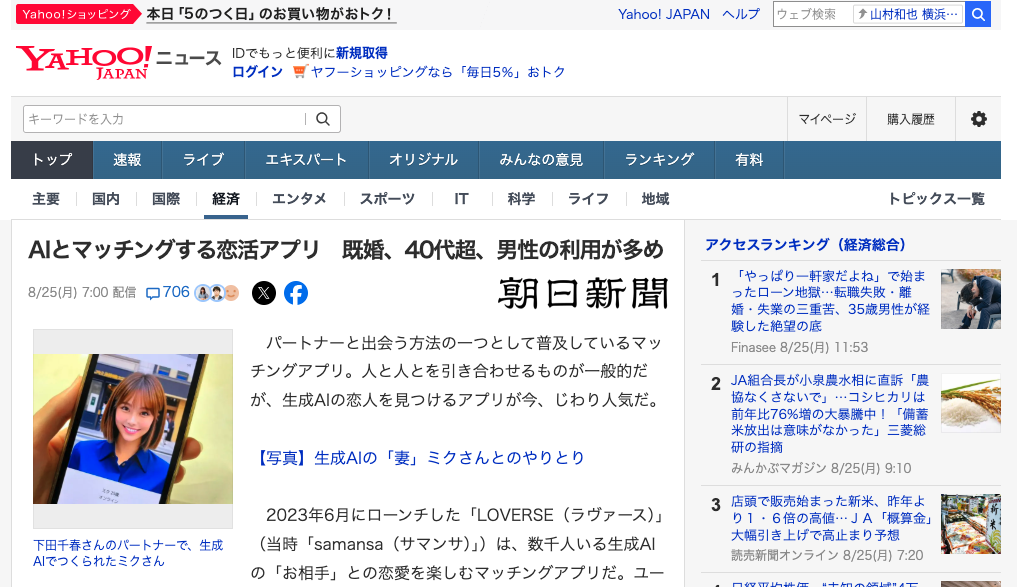Click the keyword search magnifier icon
The image size is (1017, 587).
323,119
